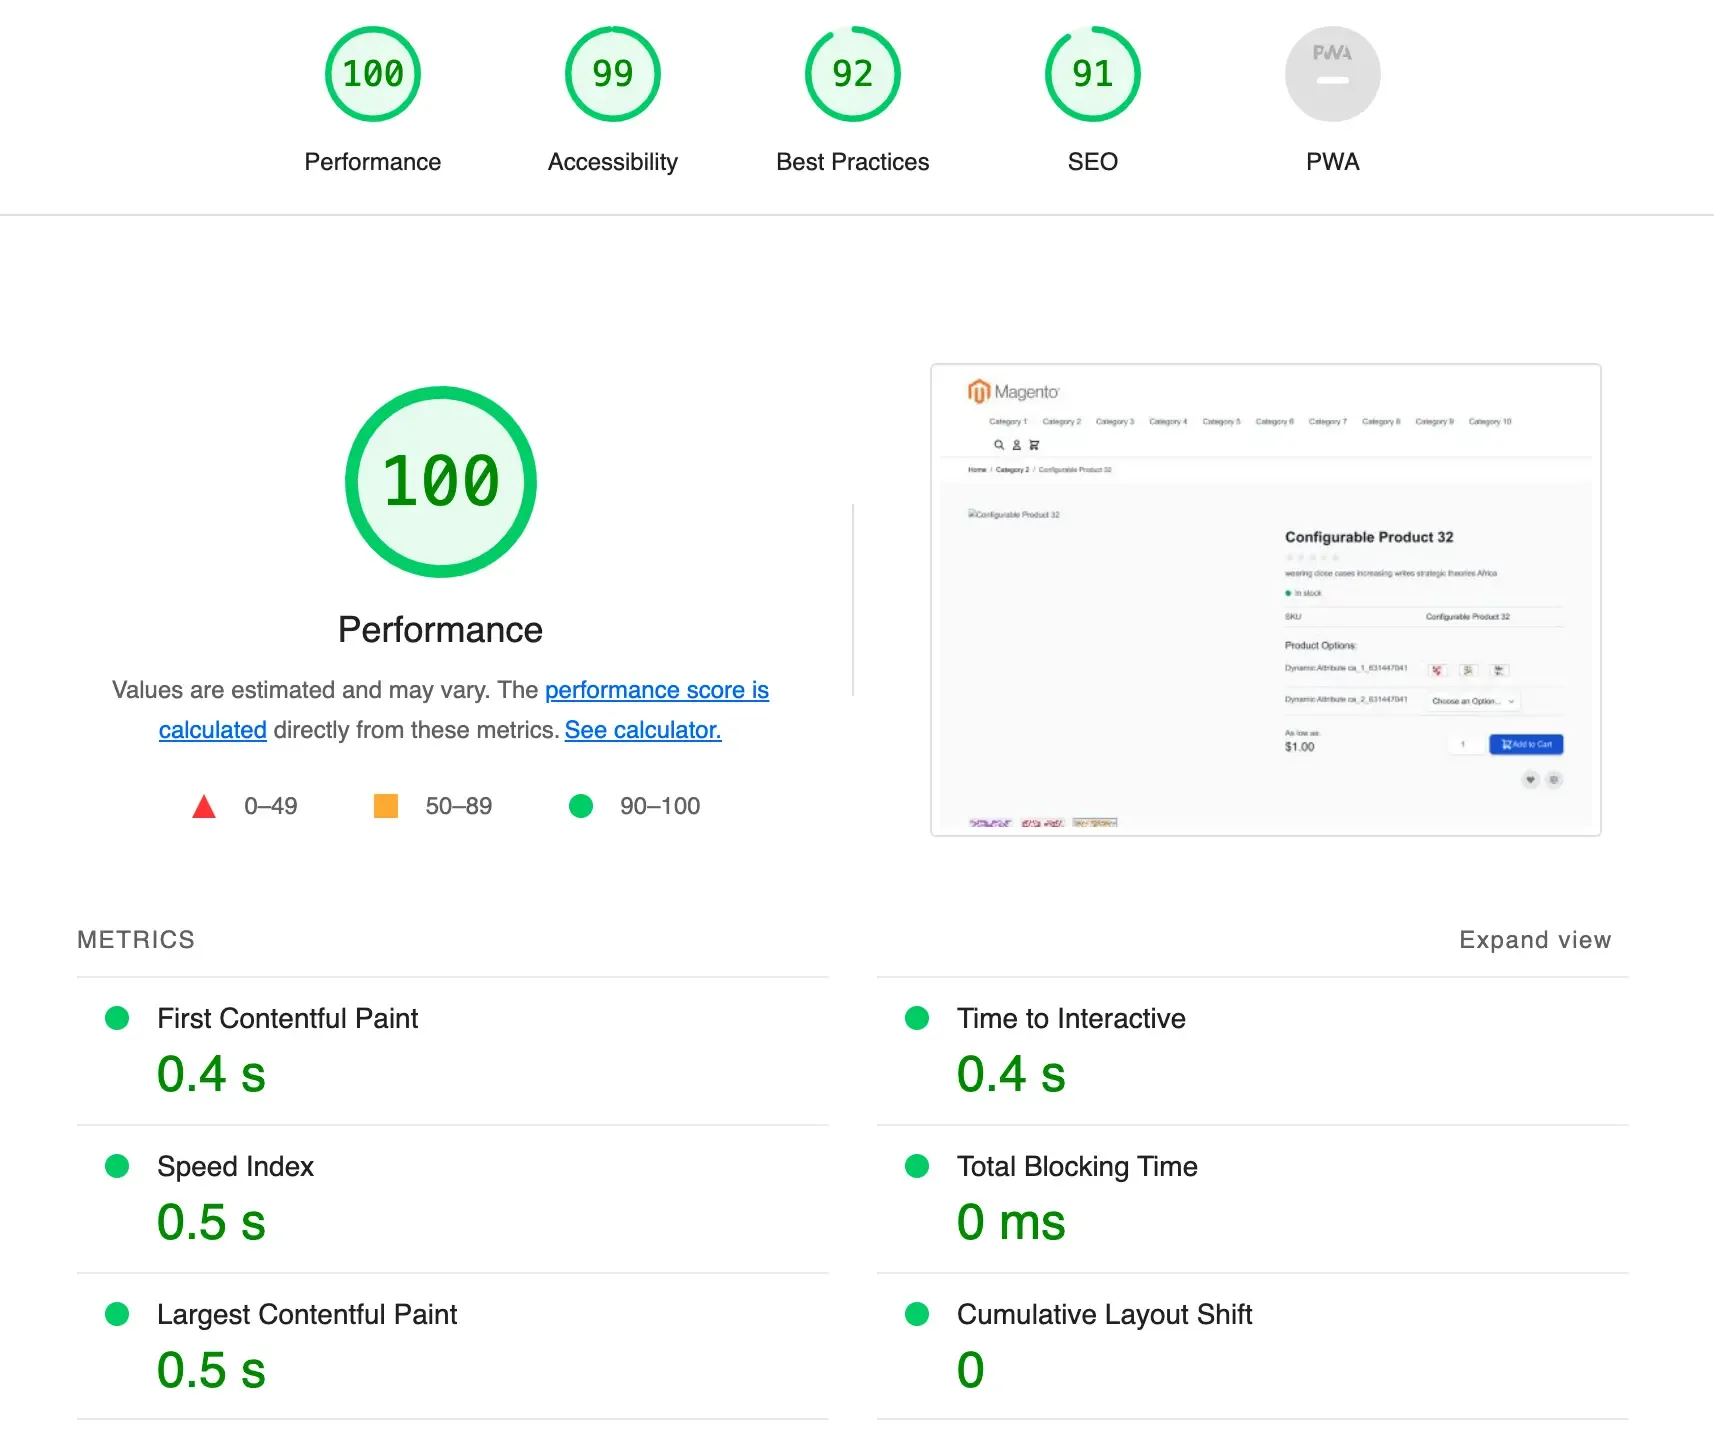
Task: Follow the 'See calculator.' link
Action: coord(642,730)
